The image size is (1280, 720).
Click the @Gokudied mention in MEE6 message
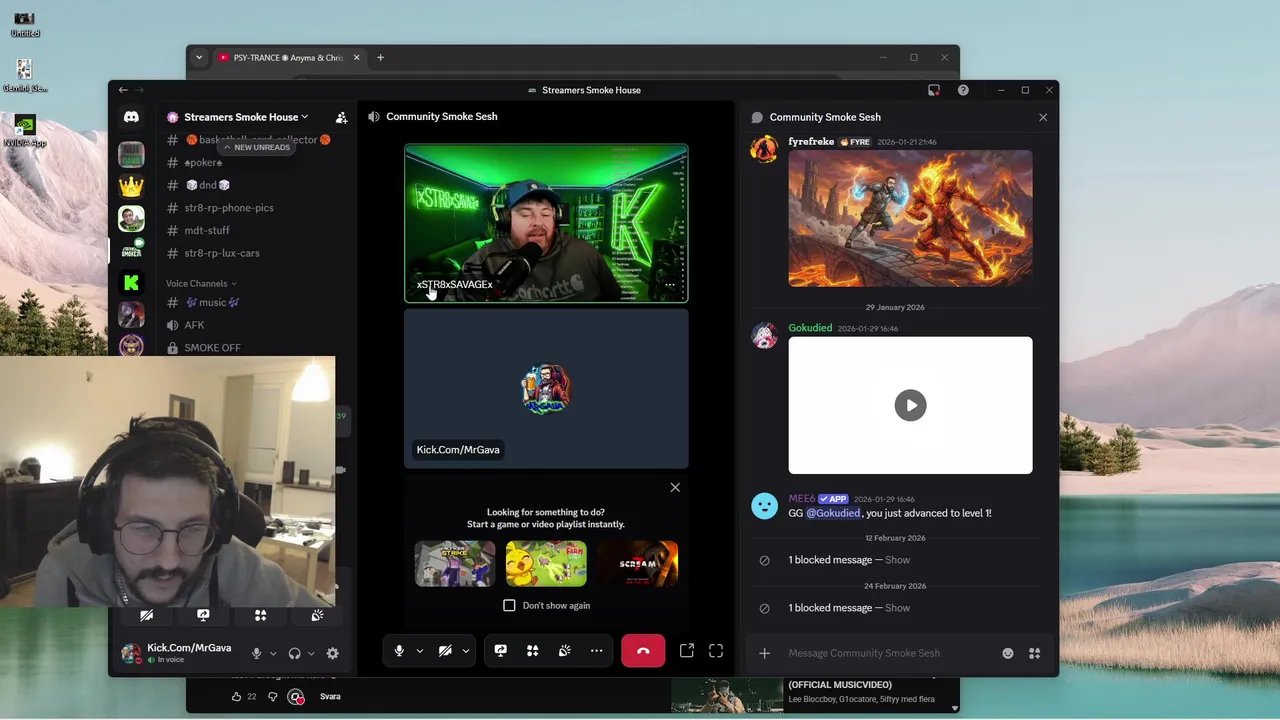[x=833, y=513]
